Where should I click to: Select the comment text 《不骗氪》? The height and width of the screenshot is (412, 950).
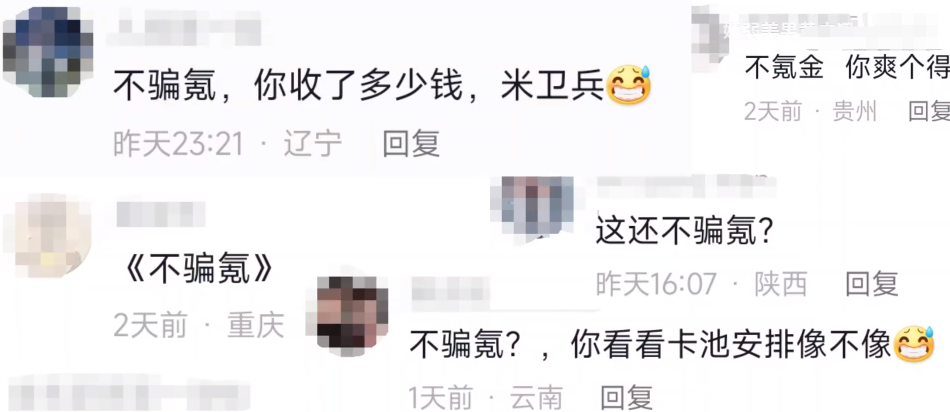[x=198, y=270]
